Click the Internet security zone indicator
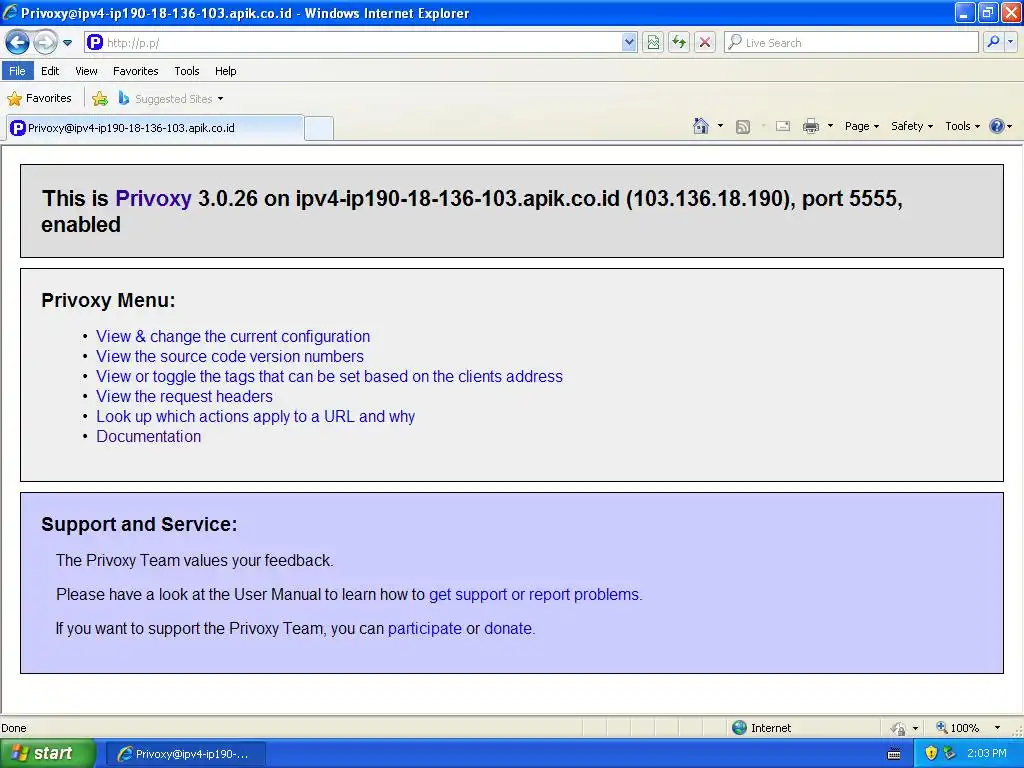 click(762, 728)
